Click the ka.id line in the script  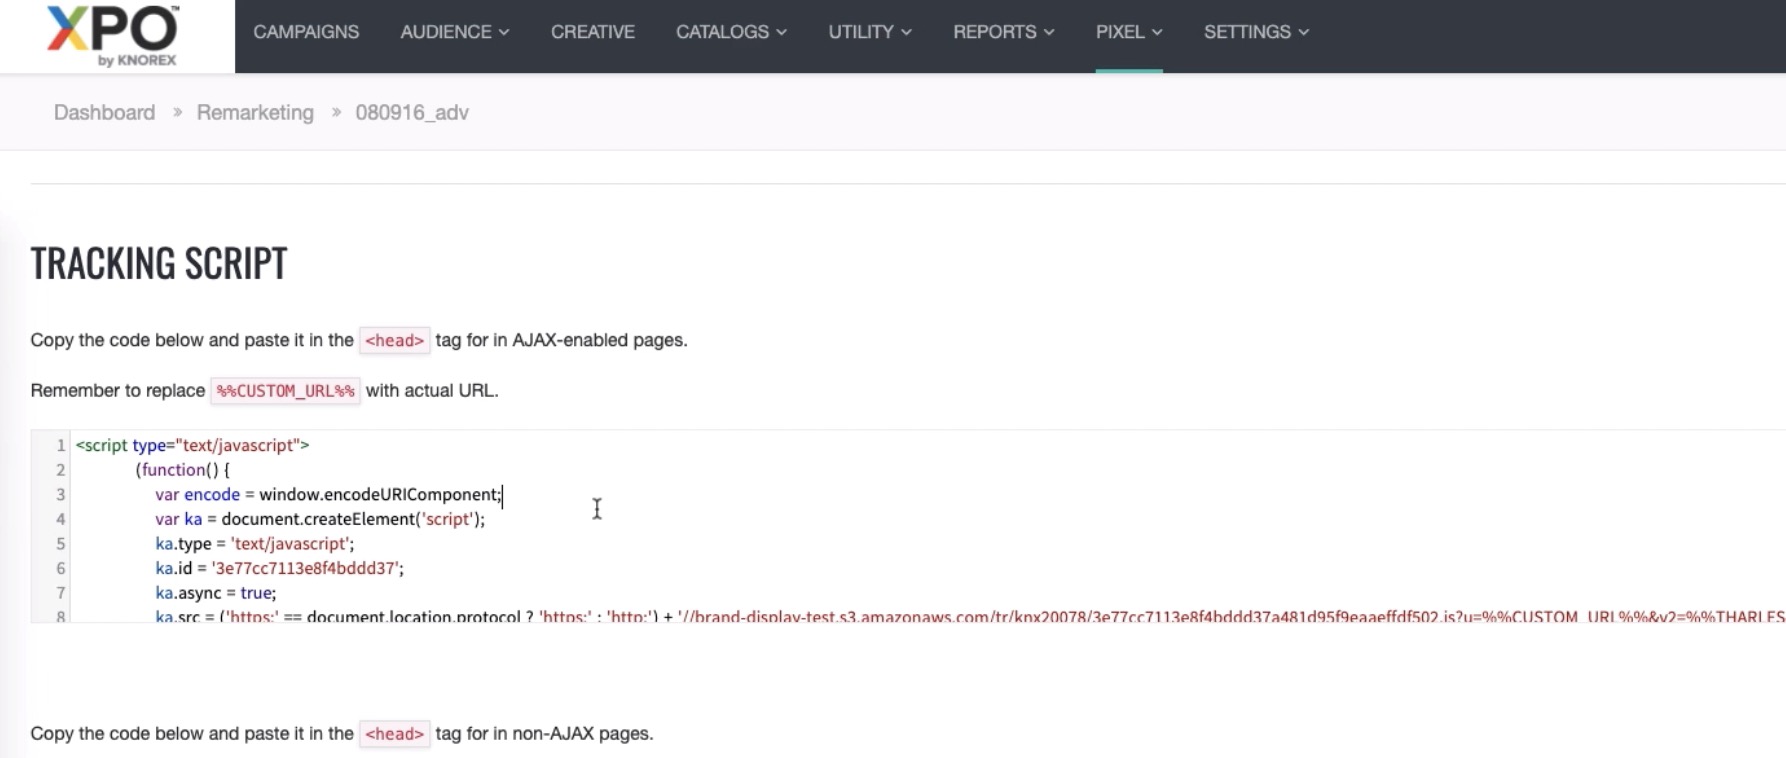tap(279, 569)
